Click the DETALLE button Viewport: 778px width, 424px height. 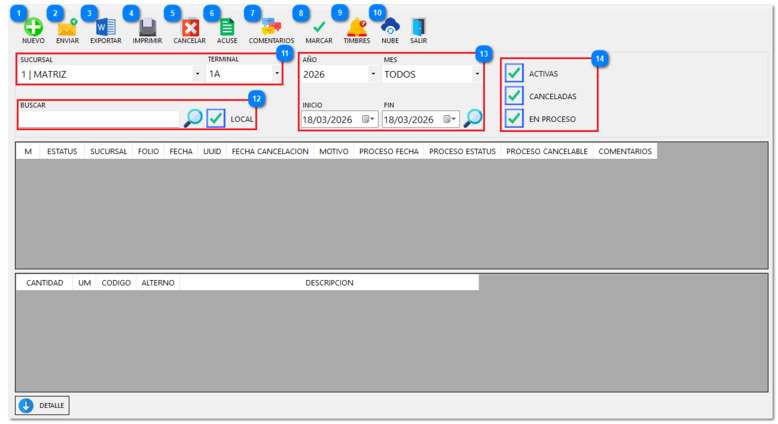pos(42,405)
